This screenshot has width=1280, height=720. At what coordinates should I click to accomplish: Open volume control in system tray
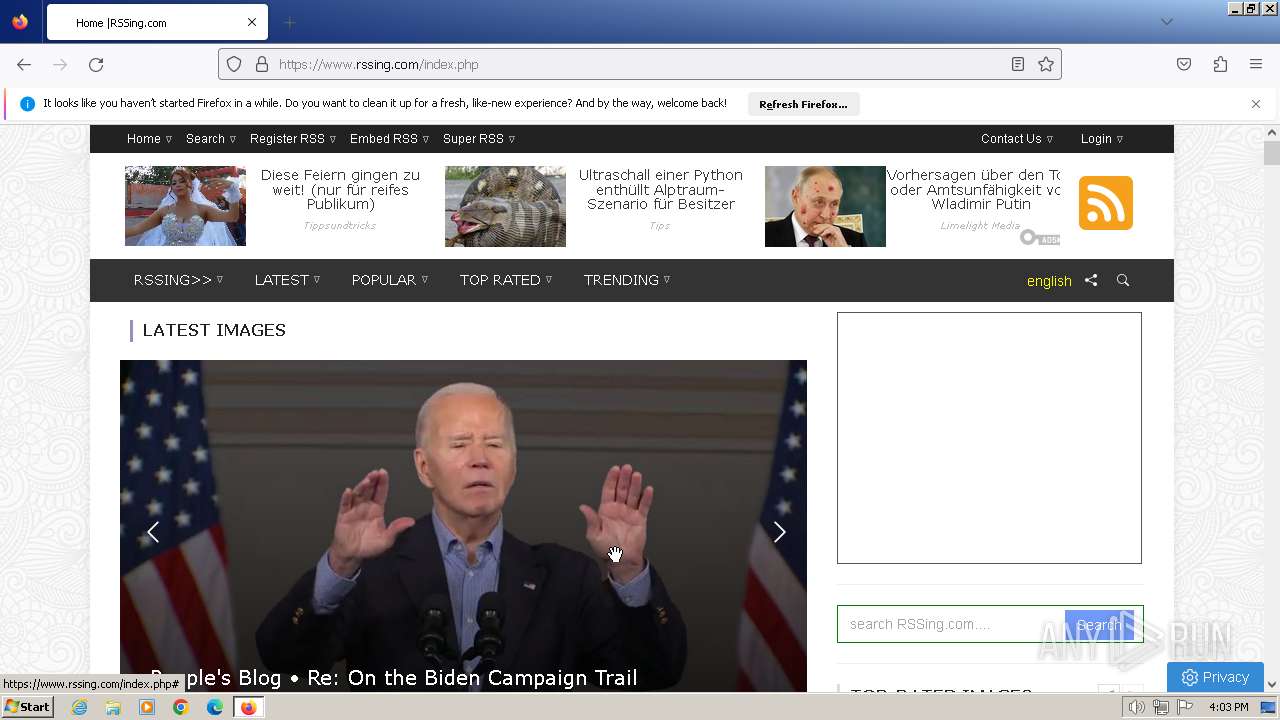pyautogui.click(x=1137, y=707)
